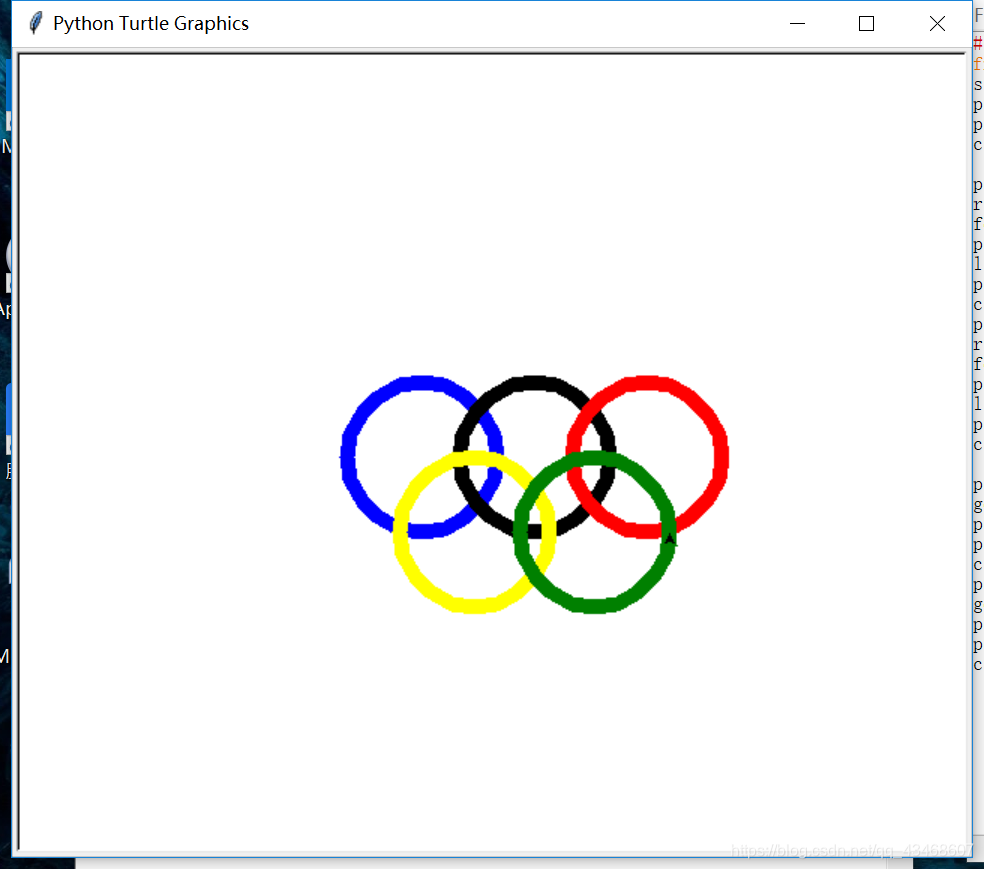The width and height of the screenshot is (984, 869).
Task: Minimize the Python Turtle Graphics window
Action: pyautogui.click(x=797, y=24)
